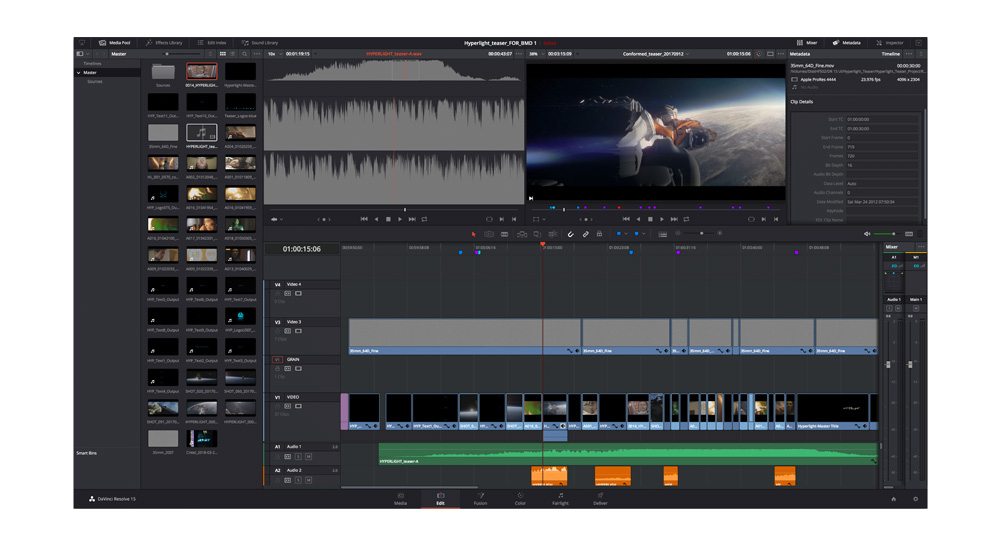Collapse the Master bin in the sidebar
The width and height of the screenshot is (1000, 547).
click(79, 73)
